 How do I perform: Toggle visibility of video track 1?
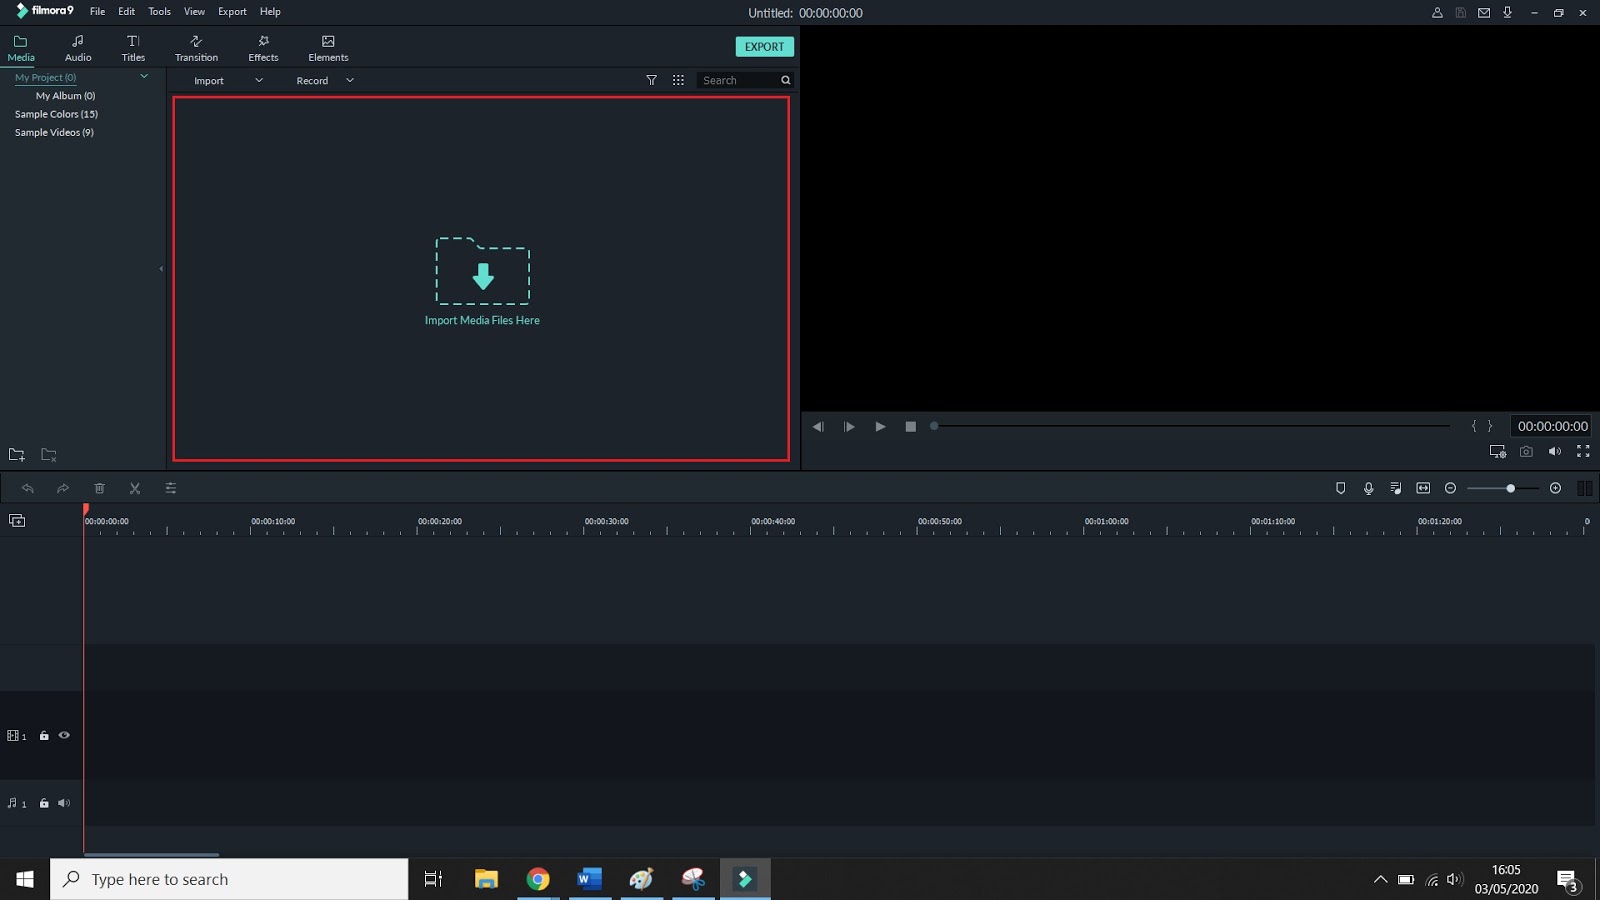point(64,735)
